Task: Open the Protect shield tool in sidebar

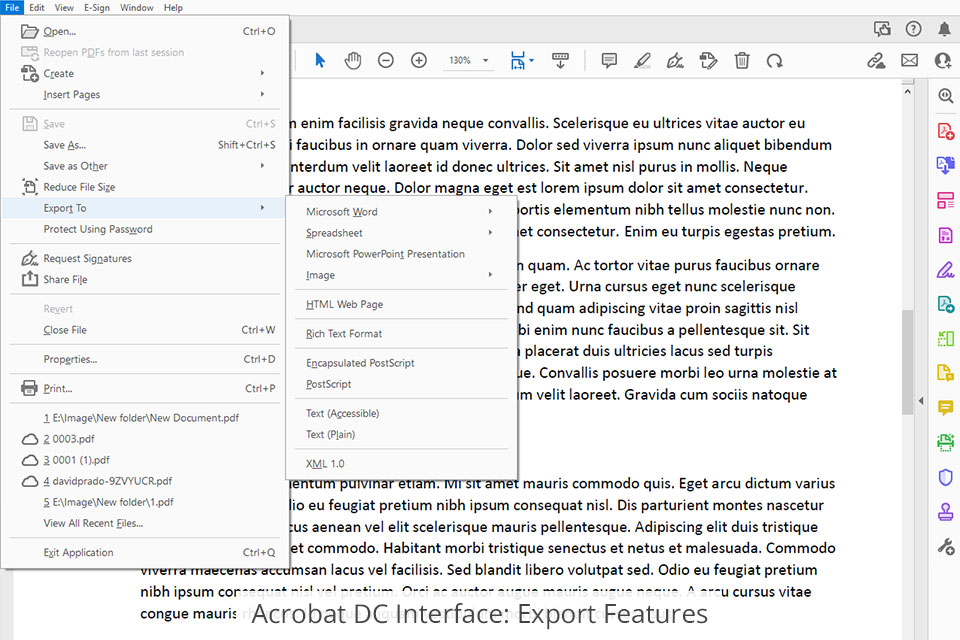Action: [x=946, y=477]
